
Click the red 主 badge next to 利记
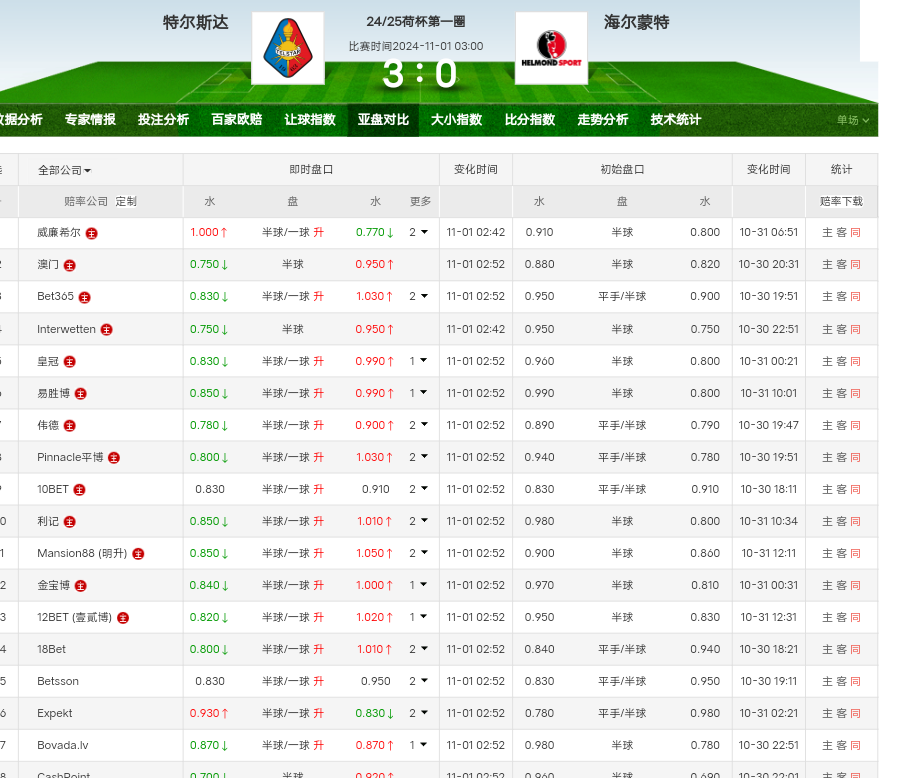(69, 522)
